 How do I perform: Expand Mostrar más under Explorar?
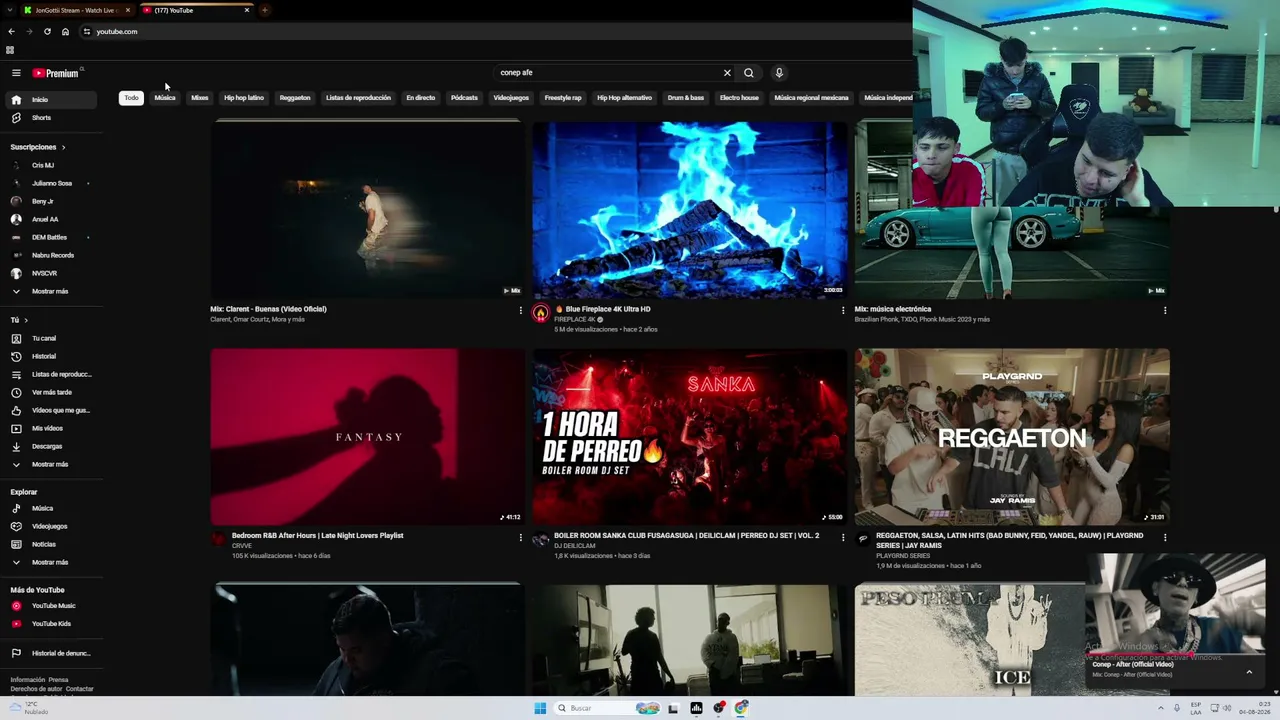coord(49,563)
